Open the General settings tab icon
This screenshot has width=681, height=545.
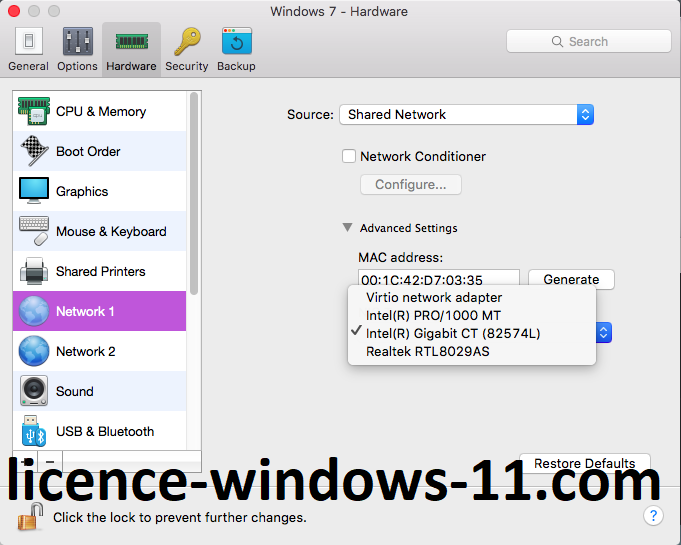[x=28, y=42]
